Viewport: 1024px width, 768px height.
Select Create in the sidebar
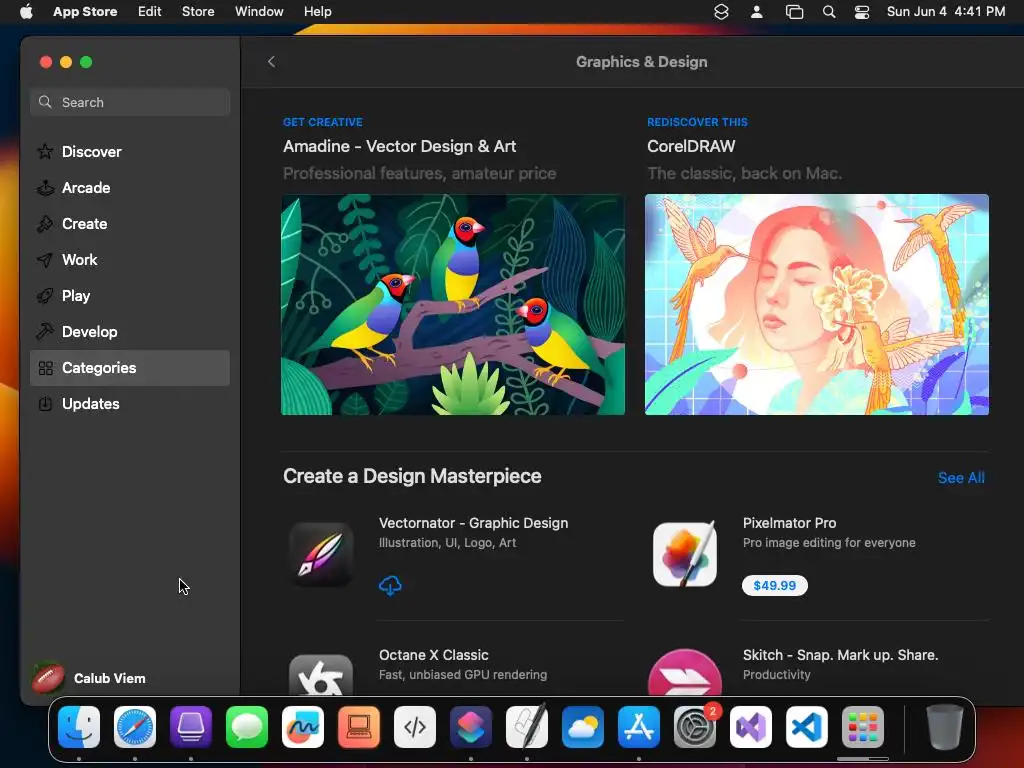pos(130,224)
